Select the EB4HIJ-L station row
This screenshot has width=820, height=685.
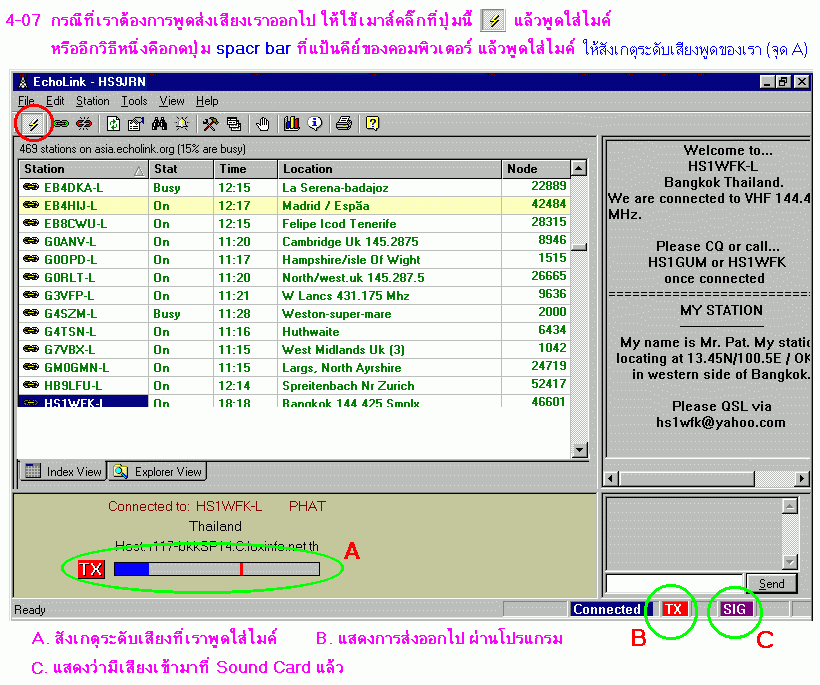click(294, 206)
